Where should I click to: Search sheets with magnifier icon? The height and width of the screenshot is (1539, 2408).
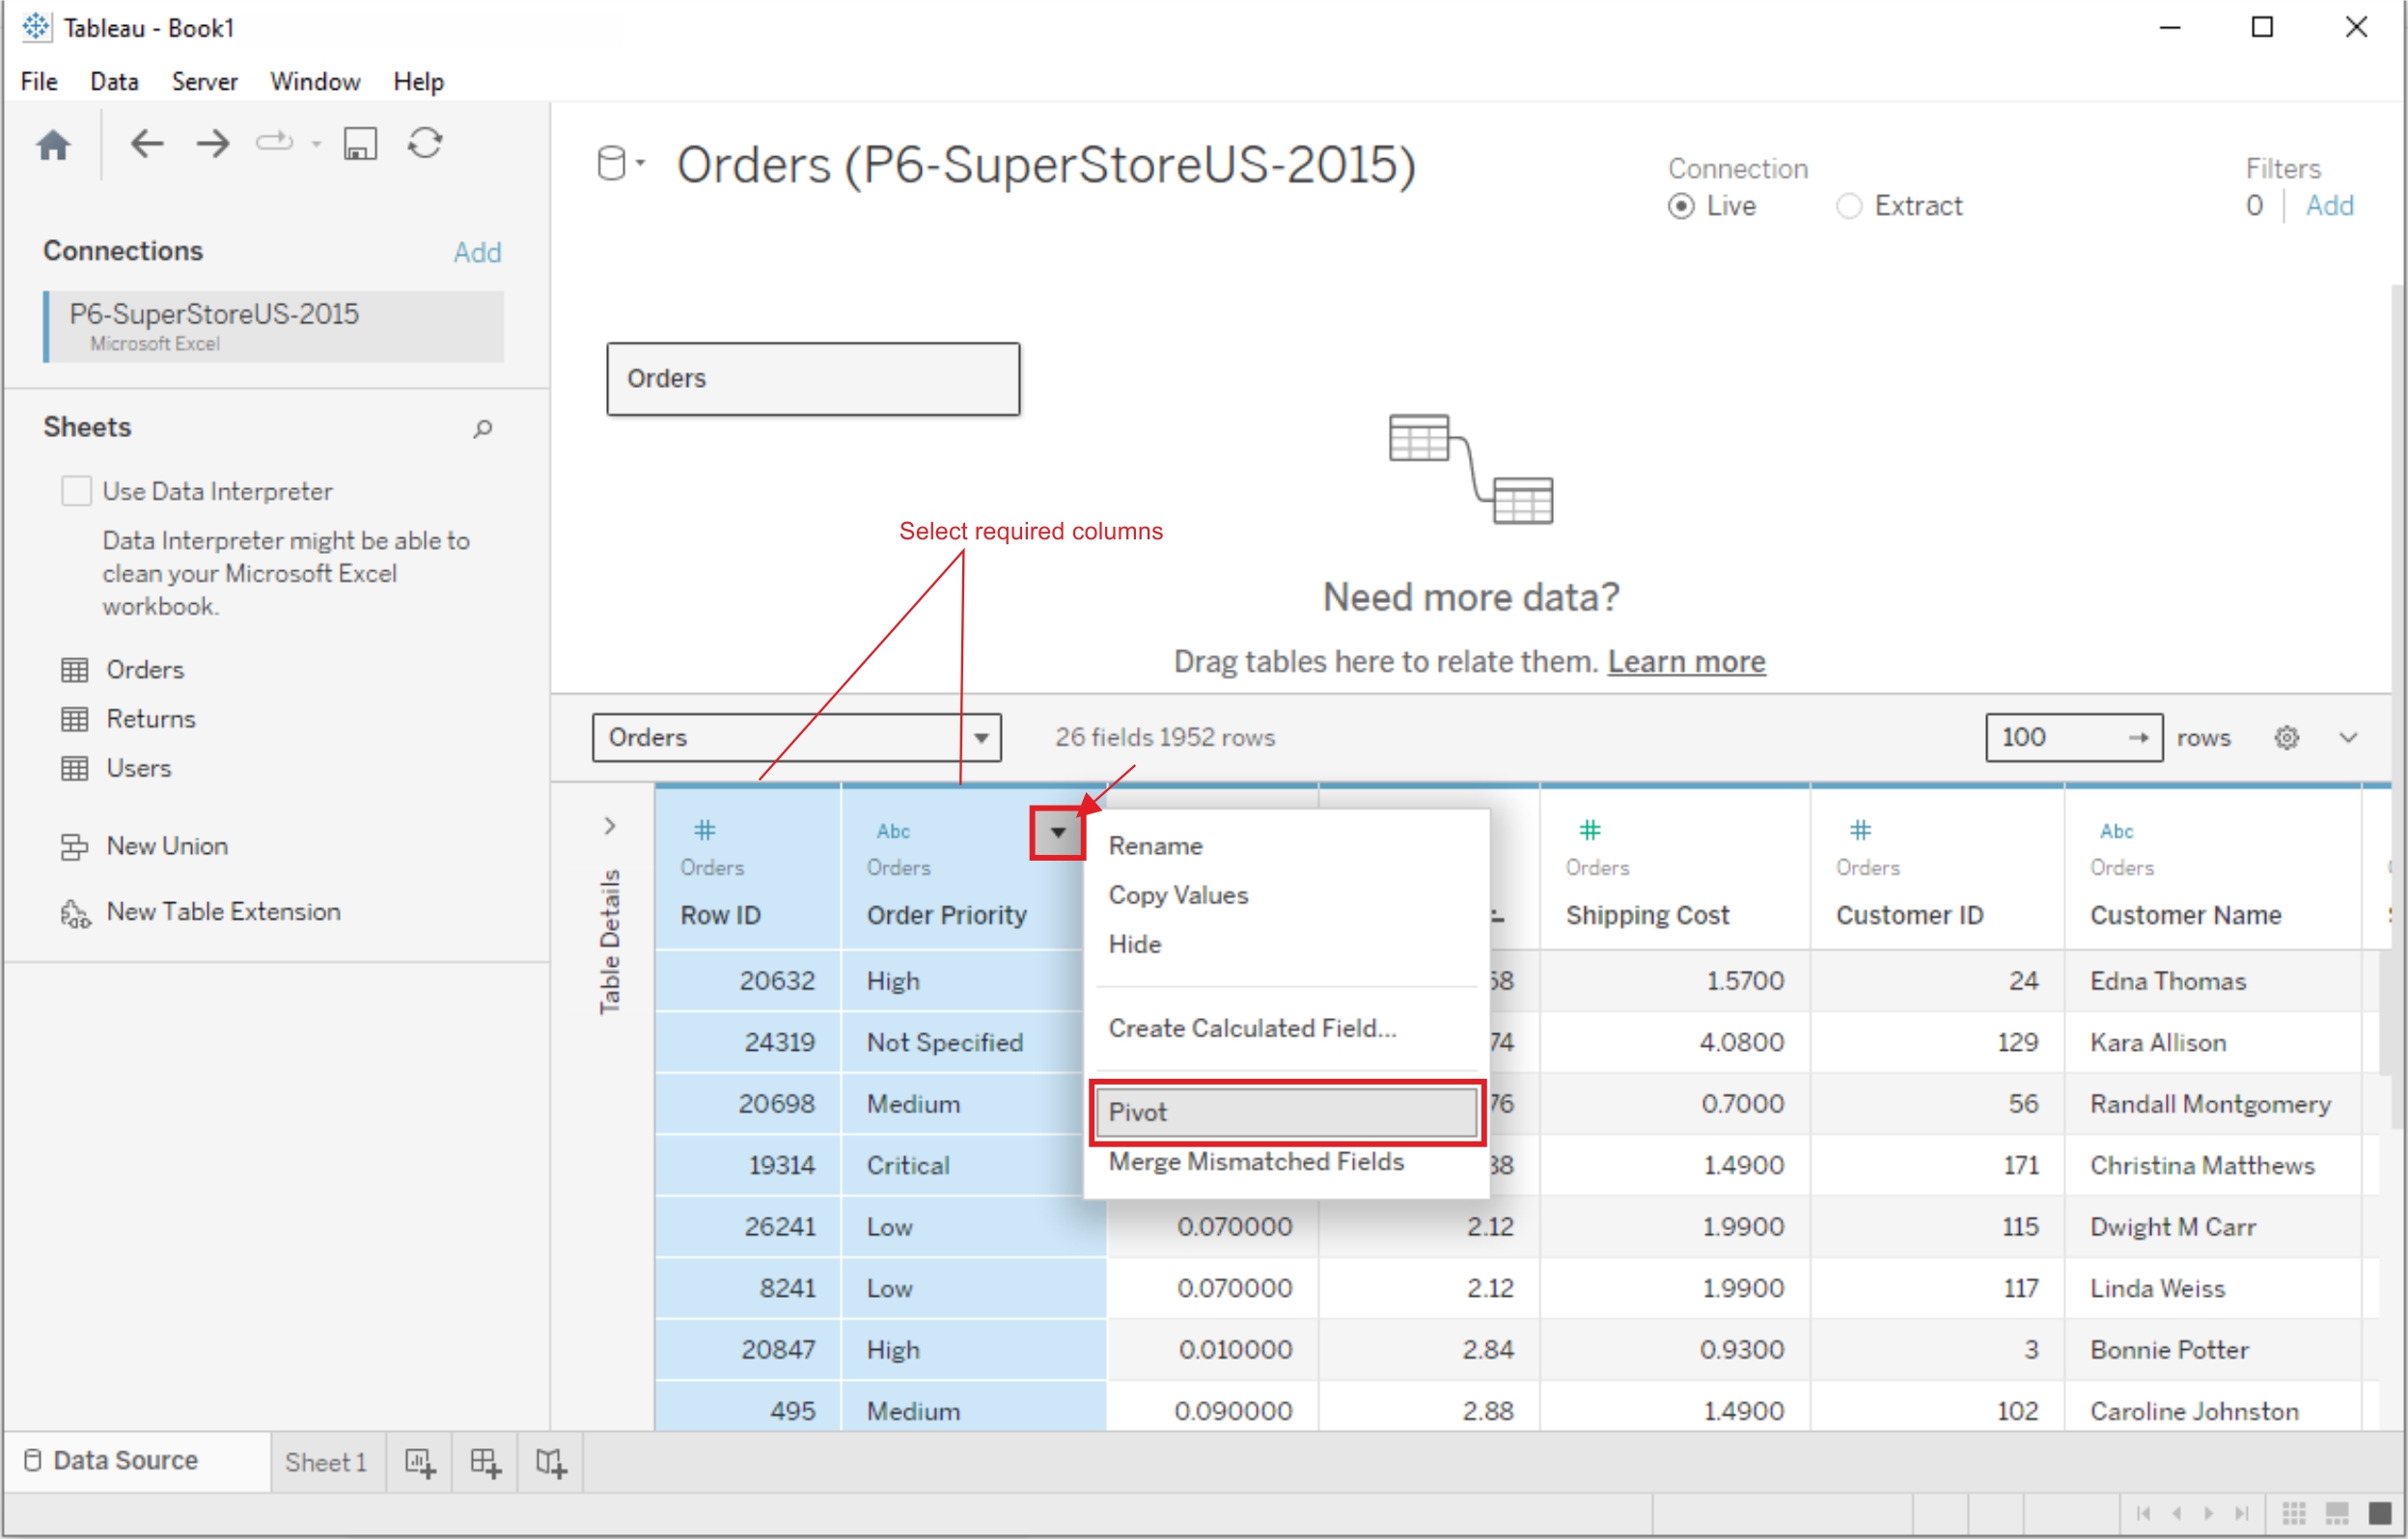tap(483, 429)
